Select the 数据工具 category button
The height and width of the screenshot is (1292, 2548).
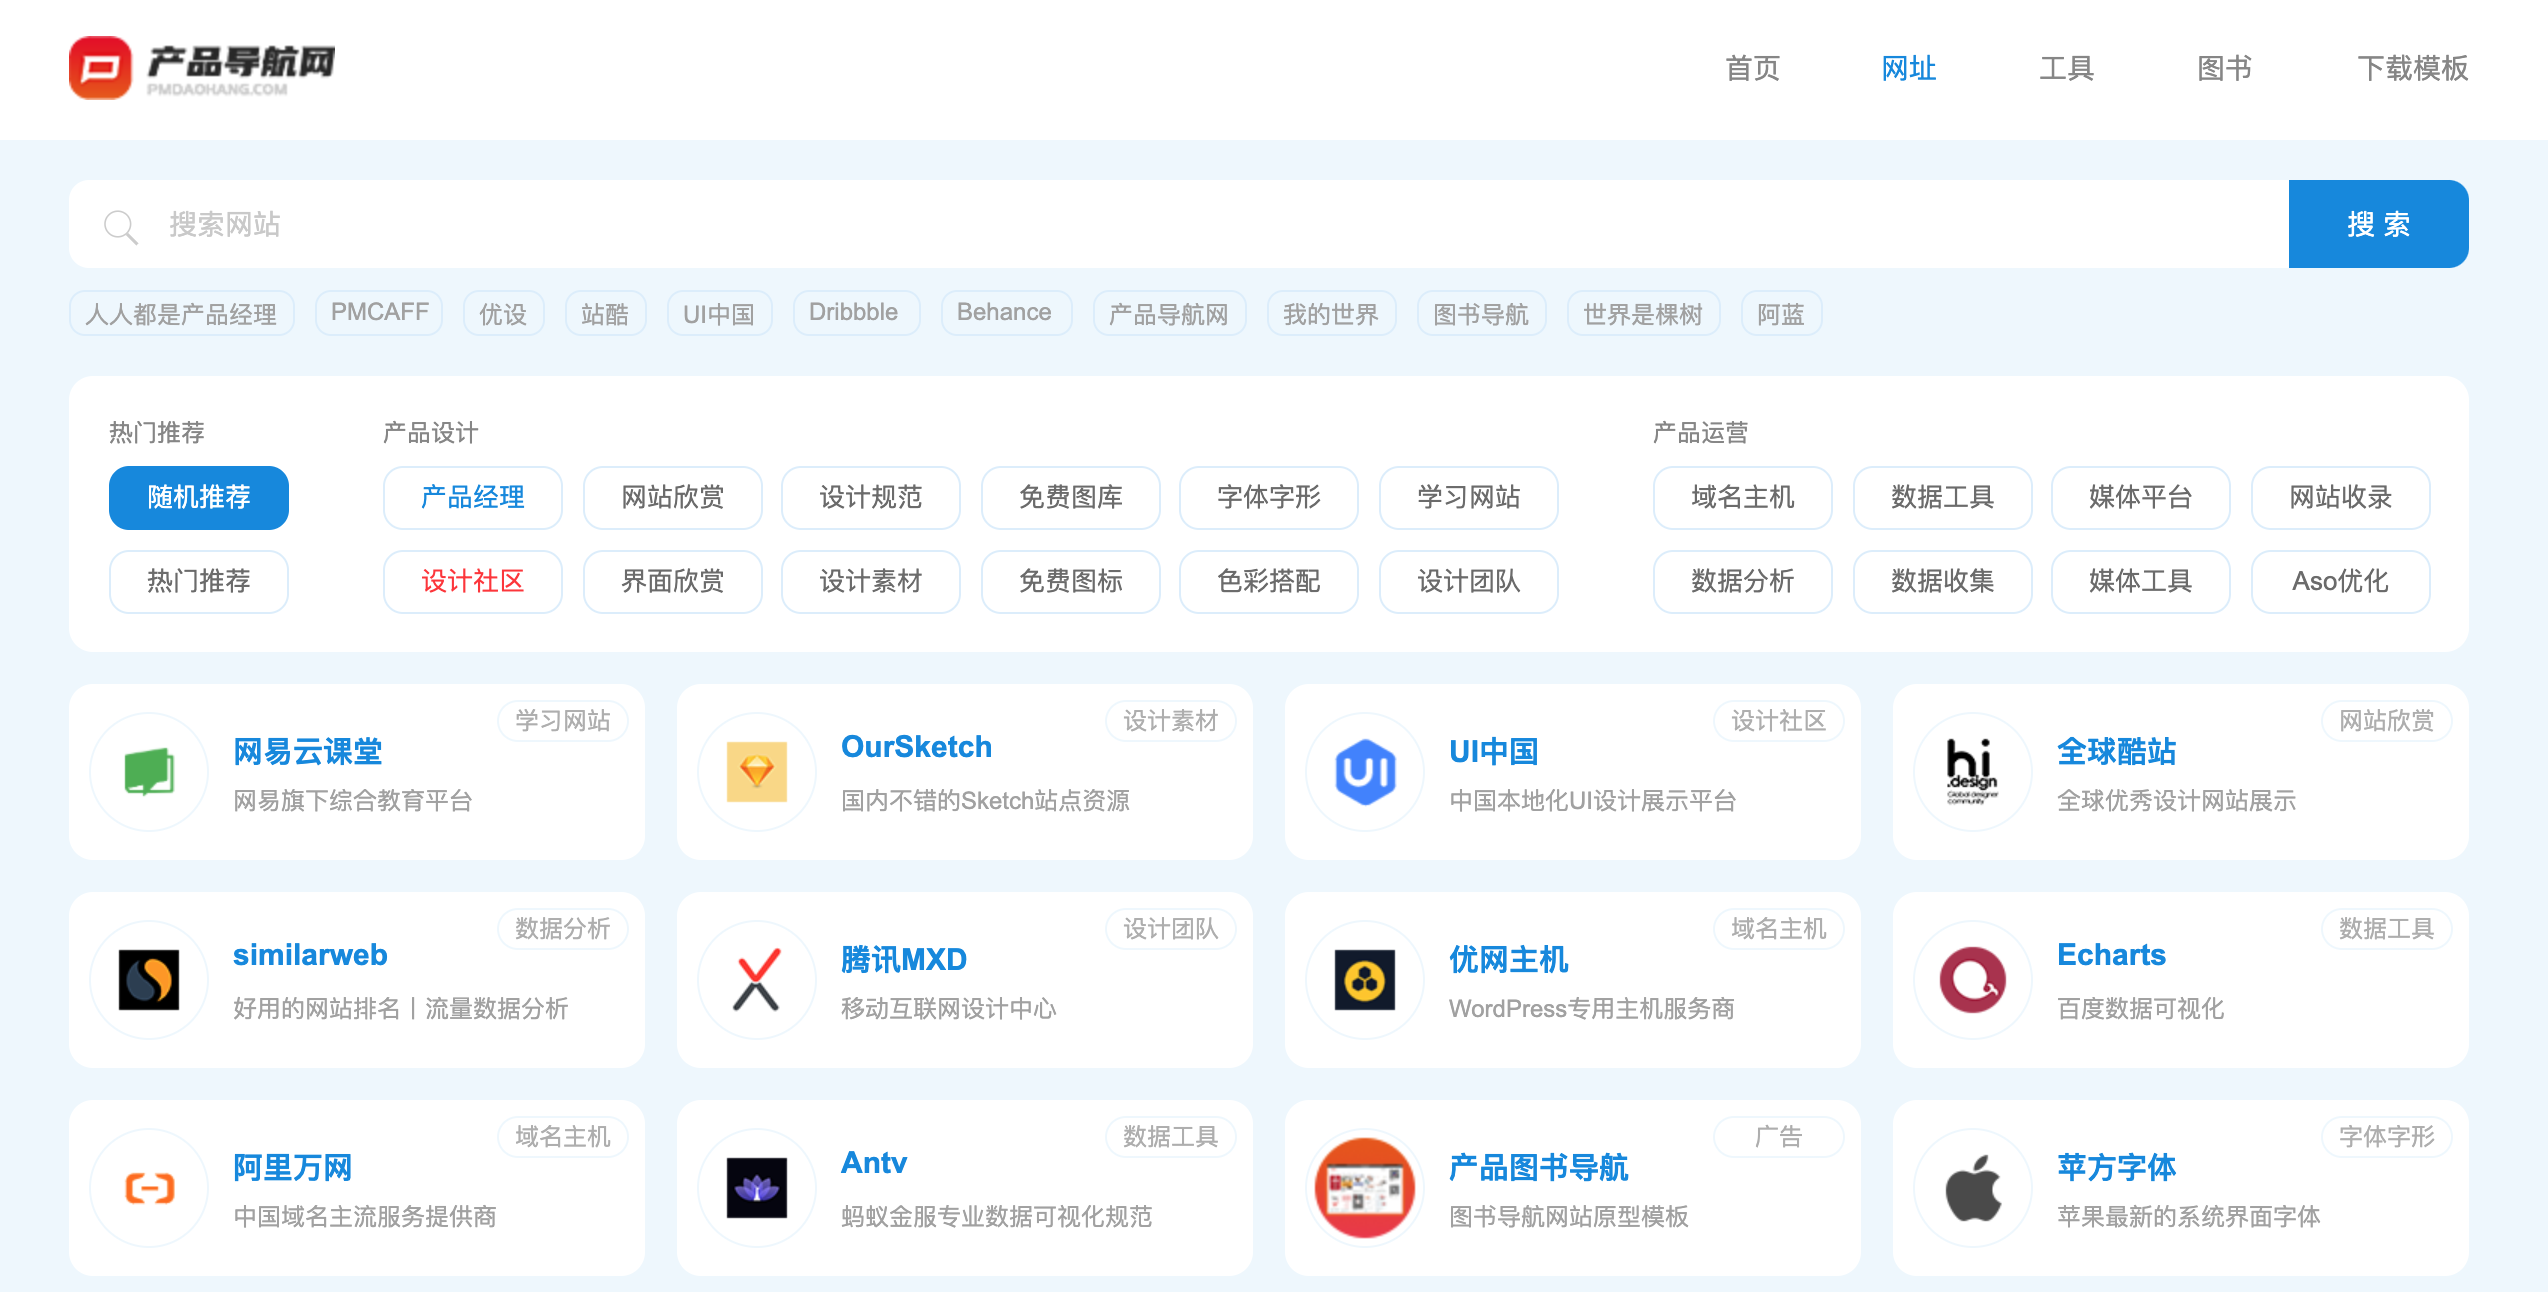[1943, 498]
